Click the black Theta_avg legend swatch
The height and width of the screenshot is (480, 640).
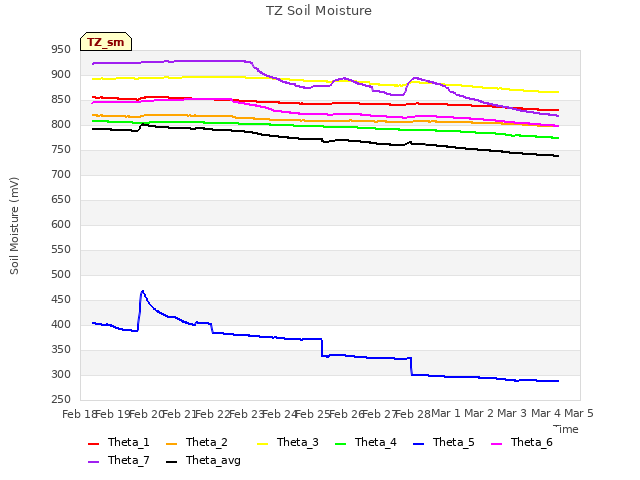point(171,462)
